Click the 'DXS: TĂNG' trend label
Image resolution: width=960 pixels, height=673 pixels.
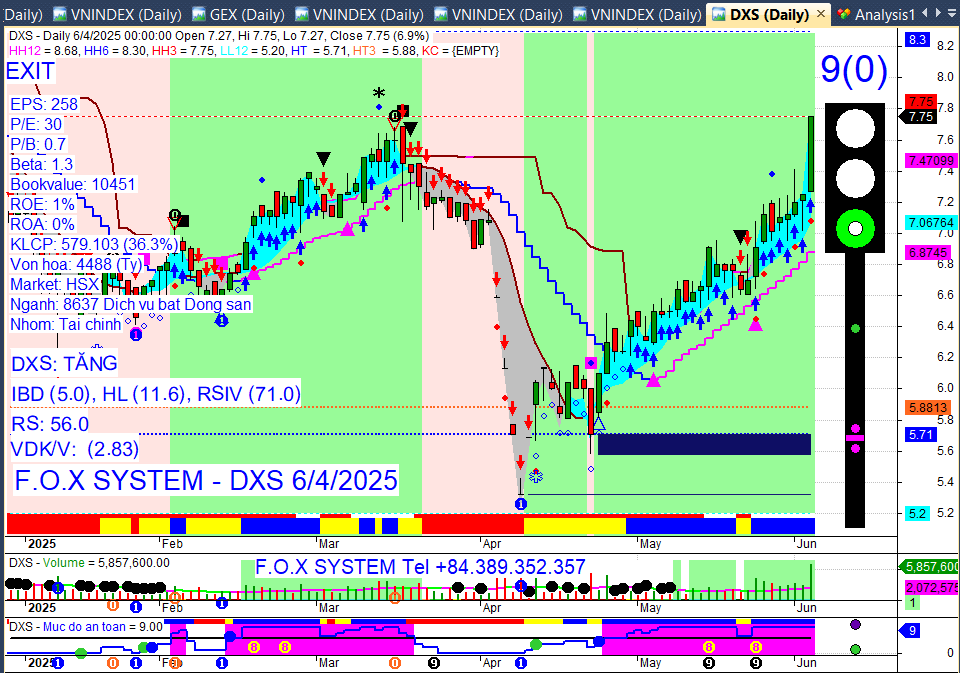click(x=64, y=364)
